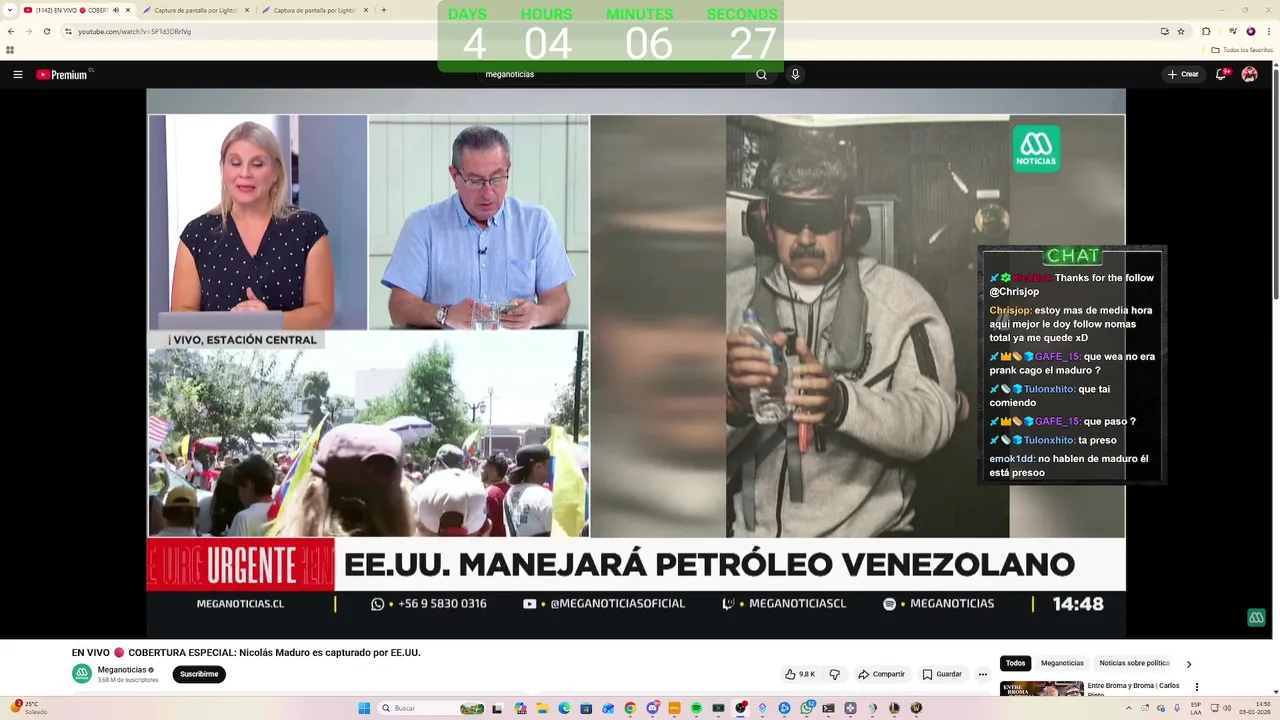Go back in browser history
Image resolution: width=1280 pixels, height=720 pixels.
click(10, 31)
